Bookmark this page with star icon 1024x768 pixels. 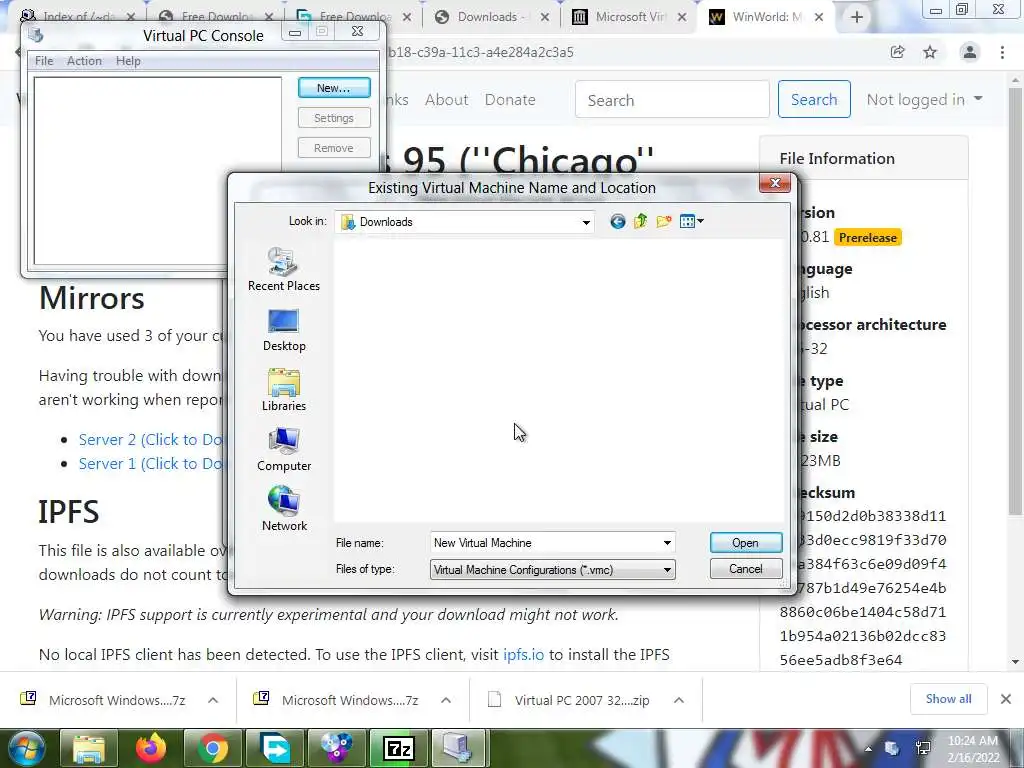(930, 52)
